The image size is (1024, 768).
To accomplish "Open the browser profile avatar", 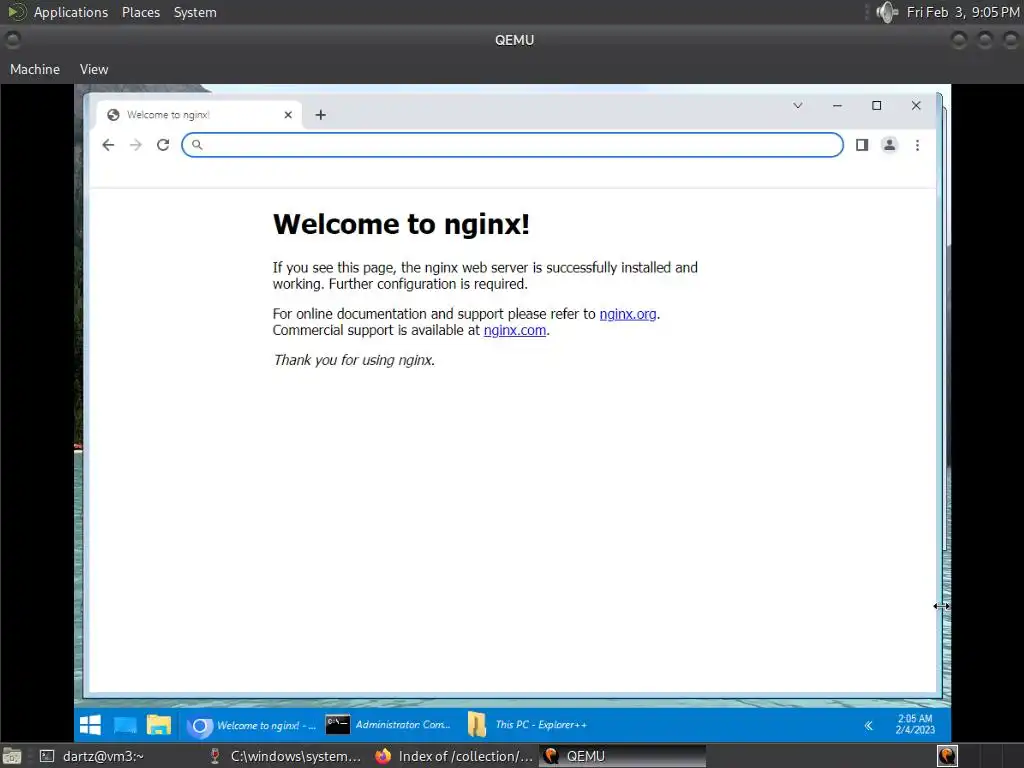I will tap(889, 145).
